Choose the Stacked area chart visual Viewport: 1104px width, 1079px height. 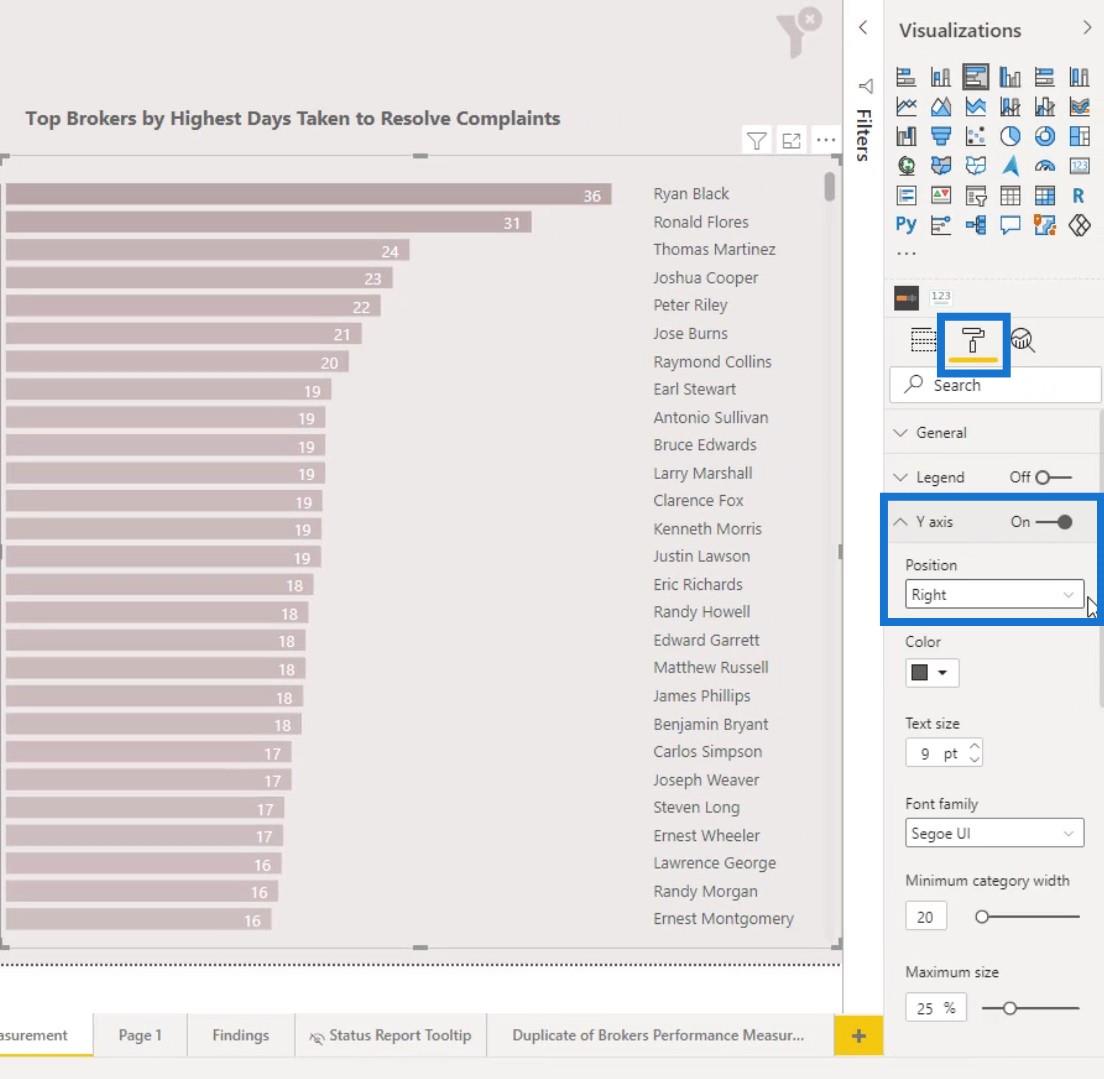pos(975,106)
